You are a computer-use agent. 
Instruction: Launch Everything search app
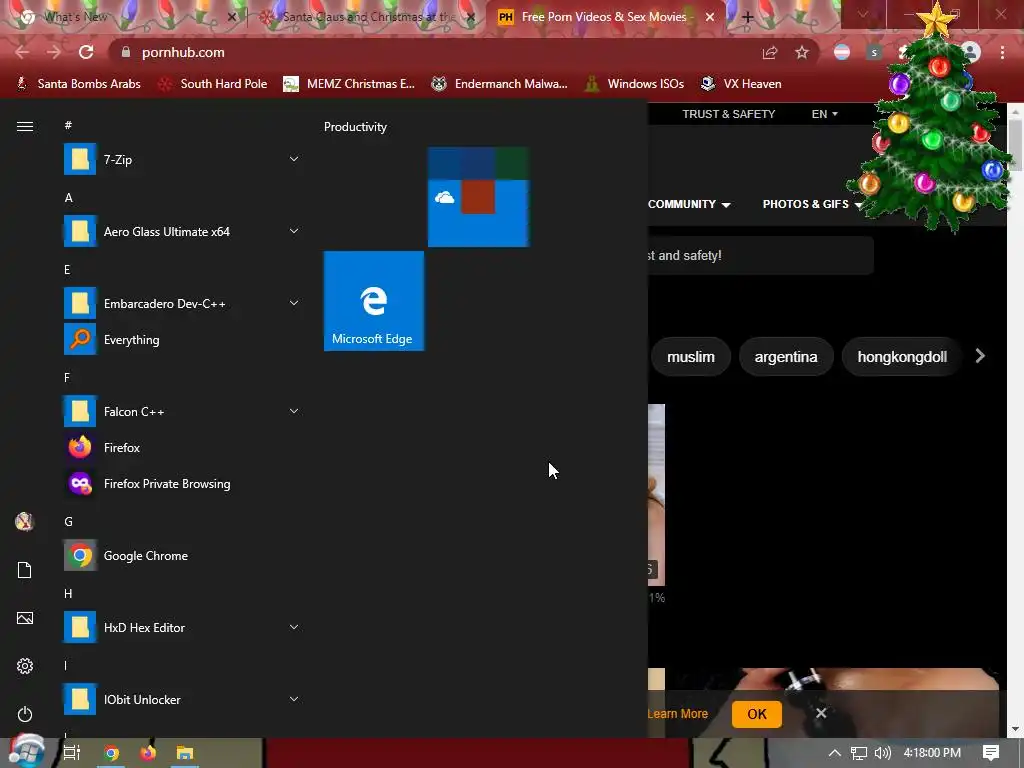click(182, 340)
